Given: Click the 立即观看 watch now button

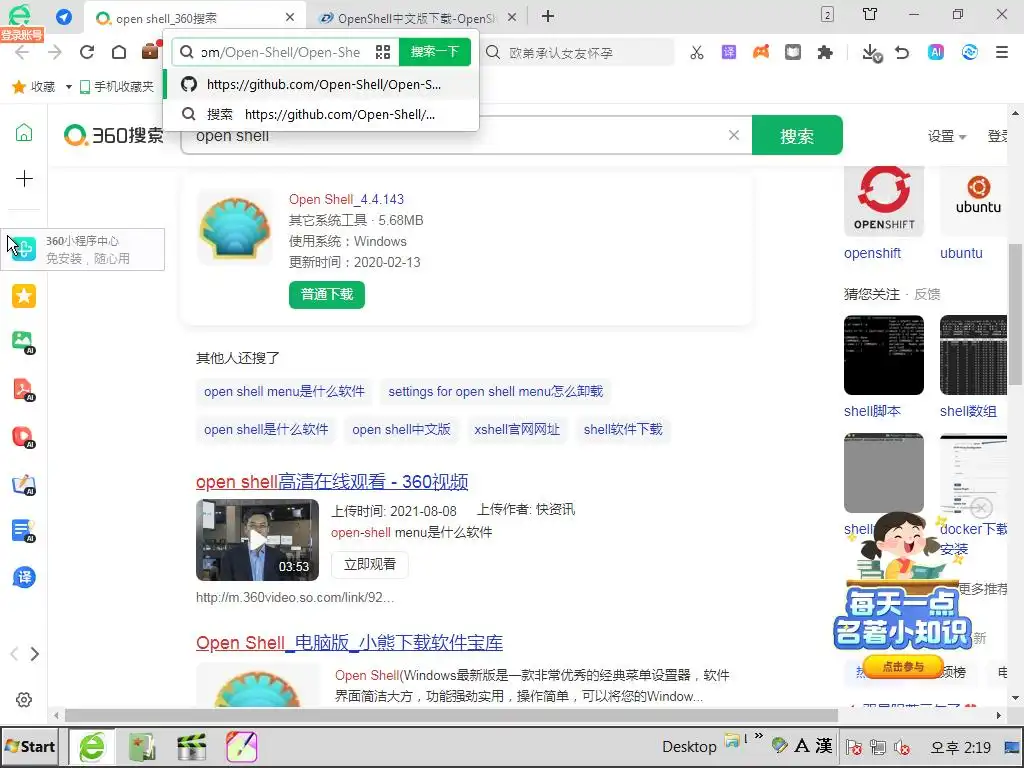Looking at the screenshot, I should (x=370, y=564).
